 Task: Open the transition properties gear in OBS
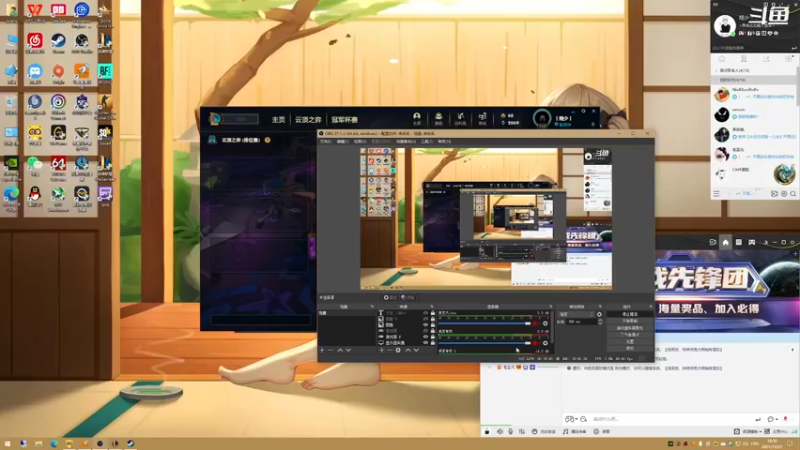coord(599,314)
